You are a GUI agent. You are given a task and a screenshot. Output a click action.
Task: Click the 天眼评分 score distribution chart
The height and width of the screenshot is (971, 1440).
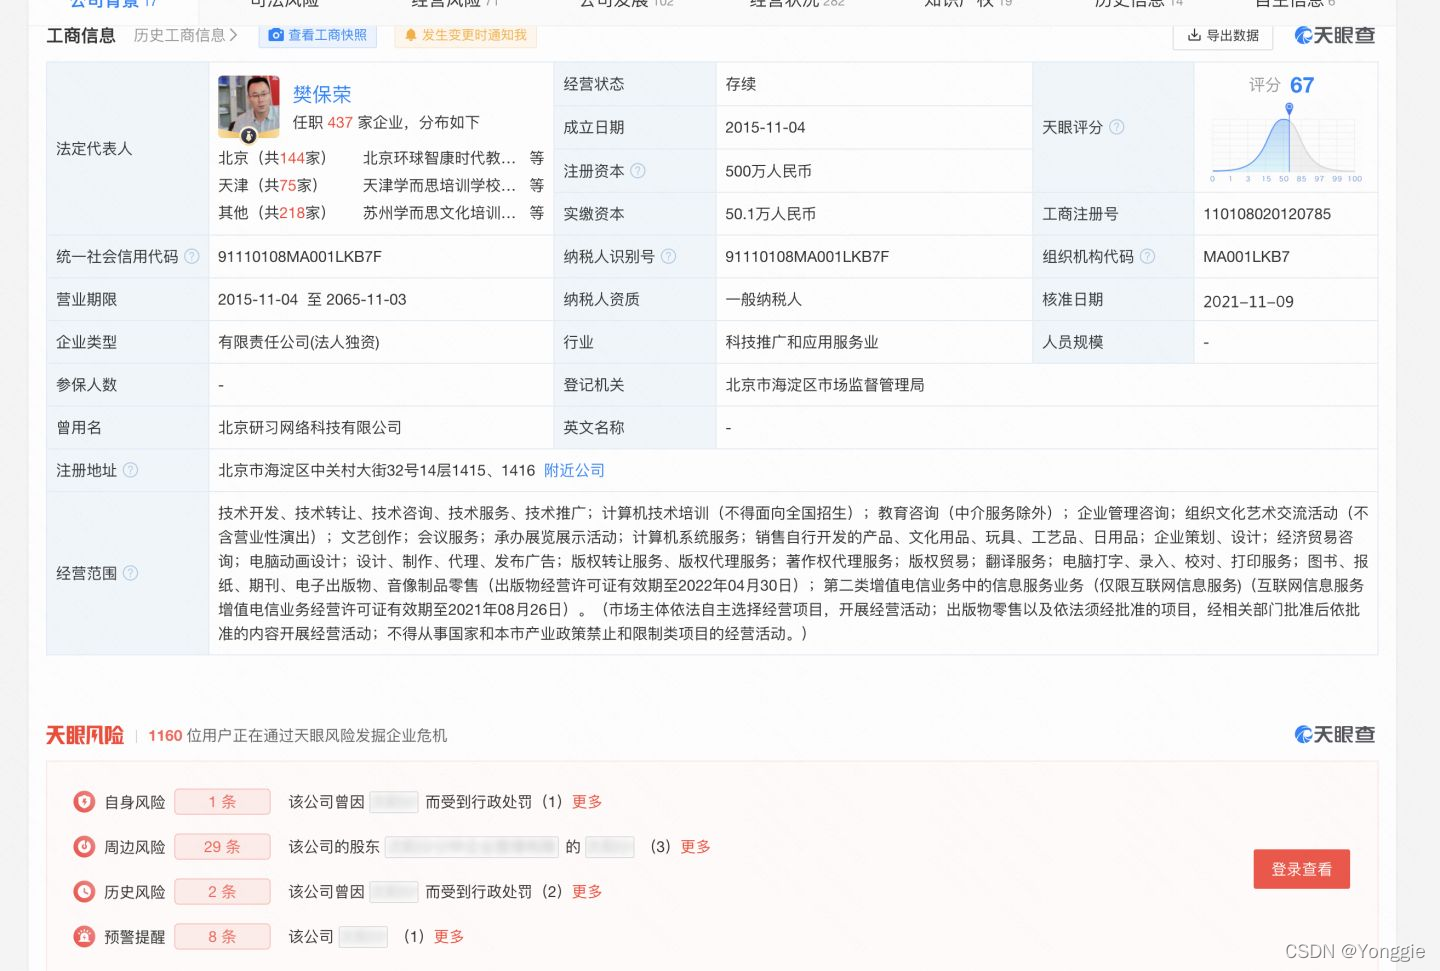coord(1286,144)
